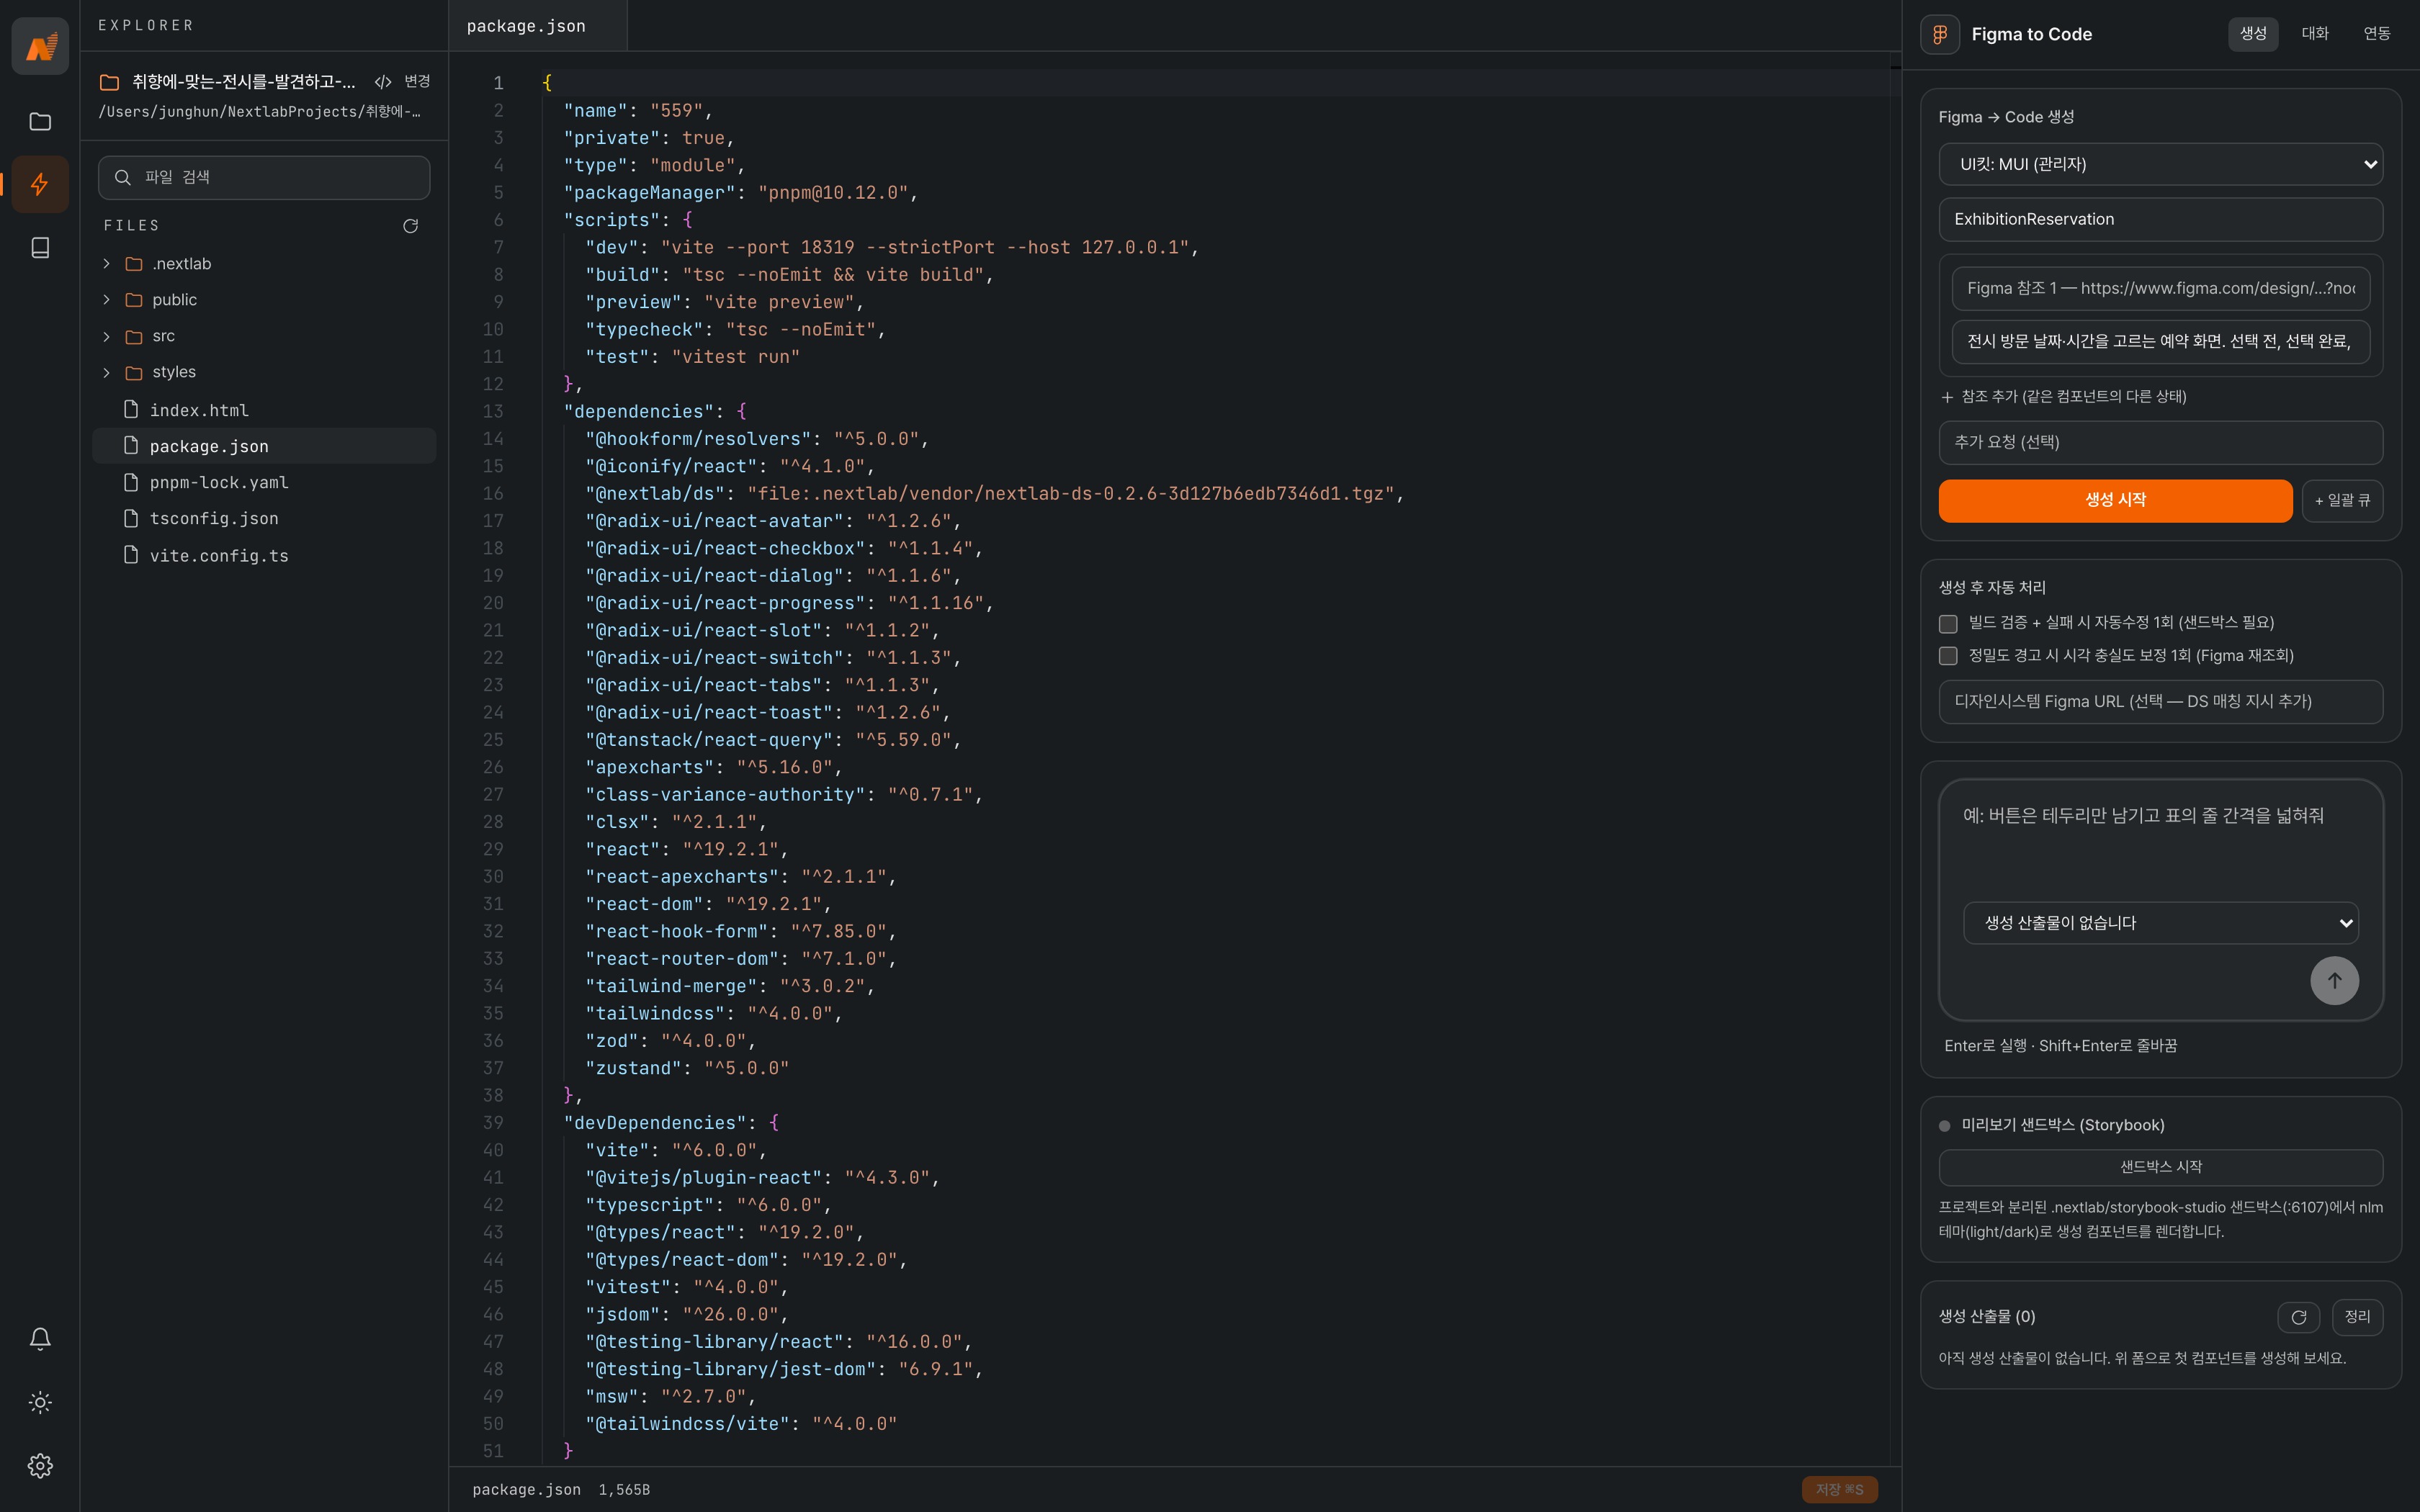2420x1512 pixels.
Task: Enable 정밀도 경고 시각 충실도 보정 checkbox
Action: 1948,656
